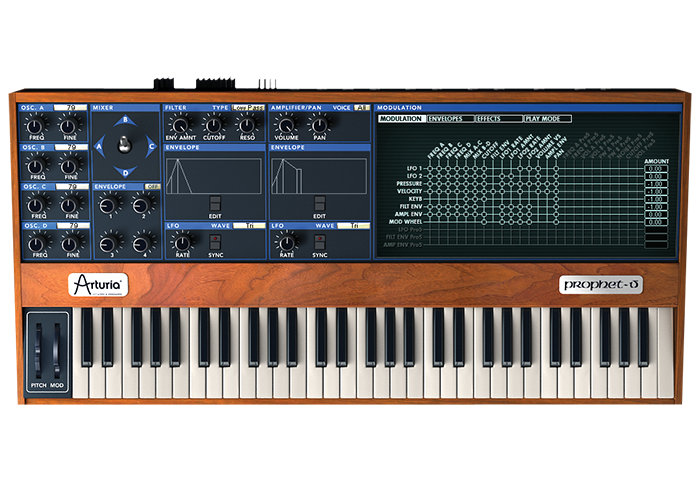Open amplifier LFO WAVE Tri selector
This screenshot has height=484, width=700.
click(354, 225)
